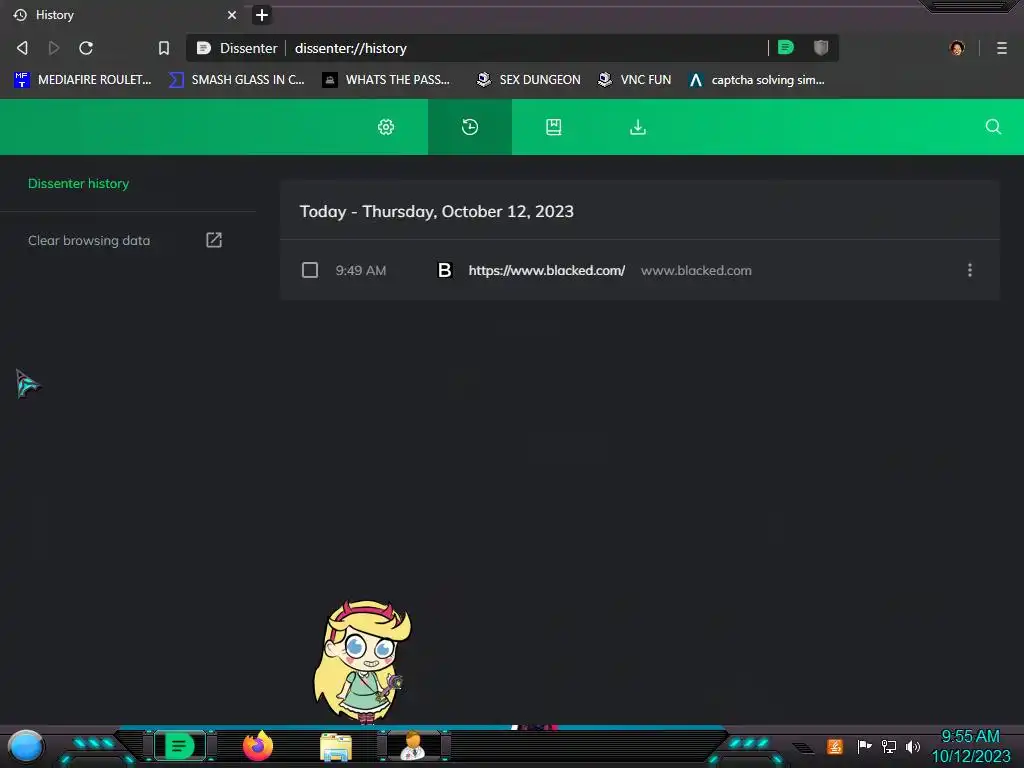Click the Dissenter taskbar button
This screenshot has width=1024, height=768.
[x=180, y=746]
